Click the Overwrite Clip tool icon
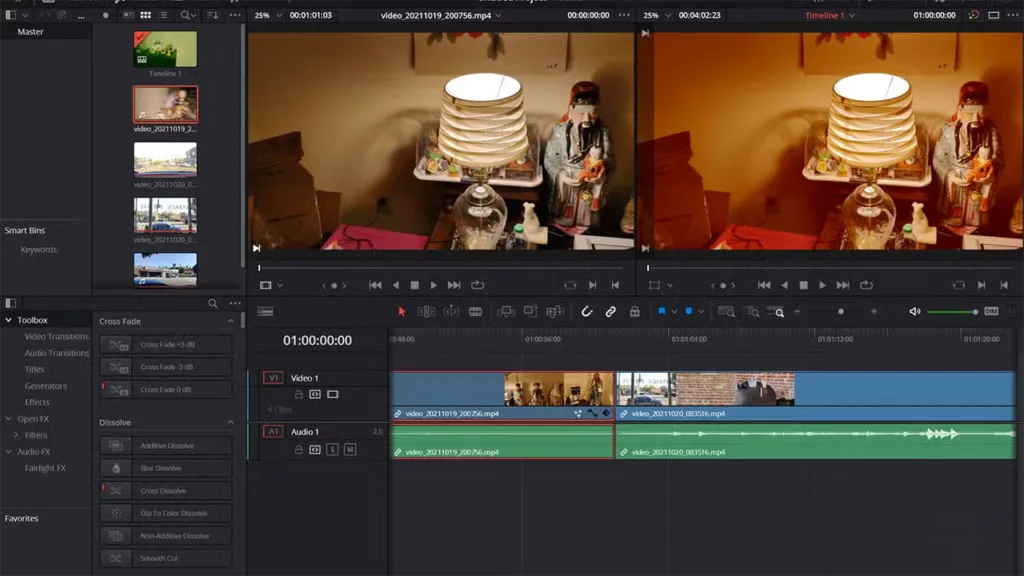This screenshot has width=1024, height=576. point(530,312)
